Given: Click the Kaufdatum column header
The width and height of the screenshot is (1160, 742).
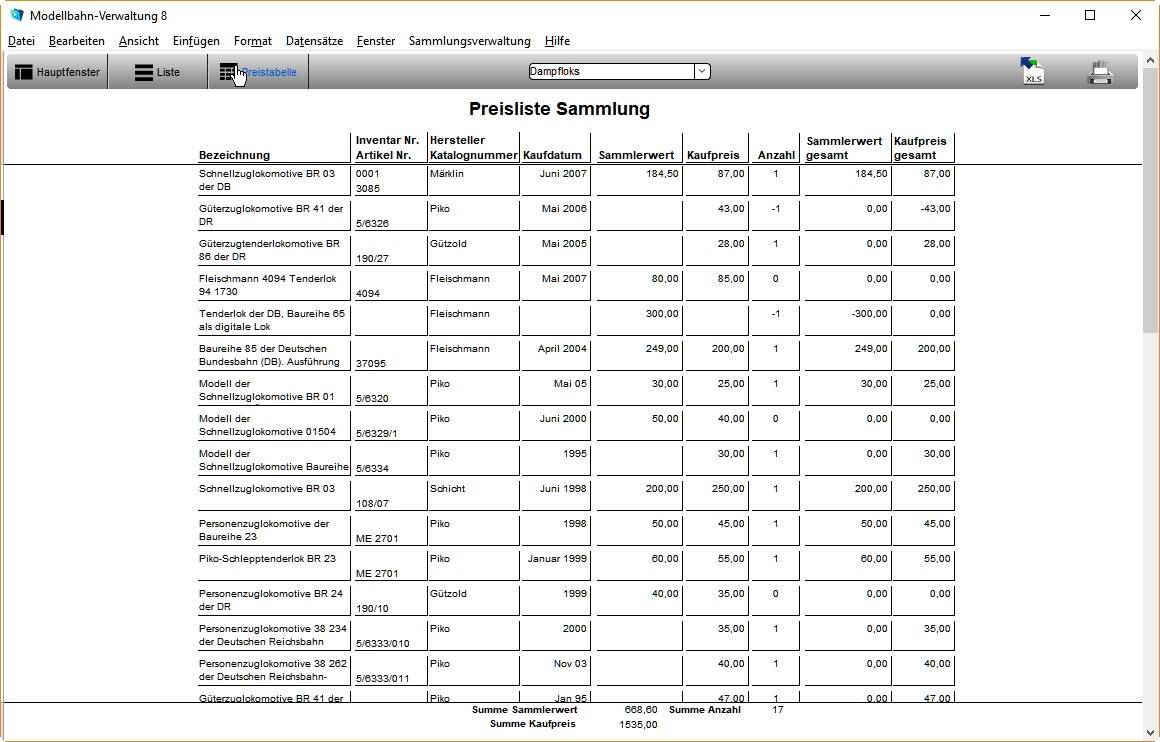Looking at the screenshot, I should tap(552, 155).
